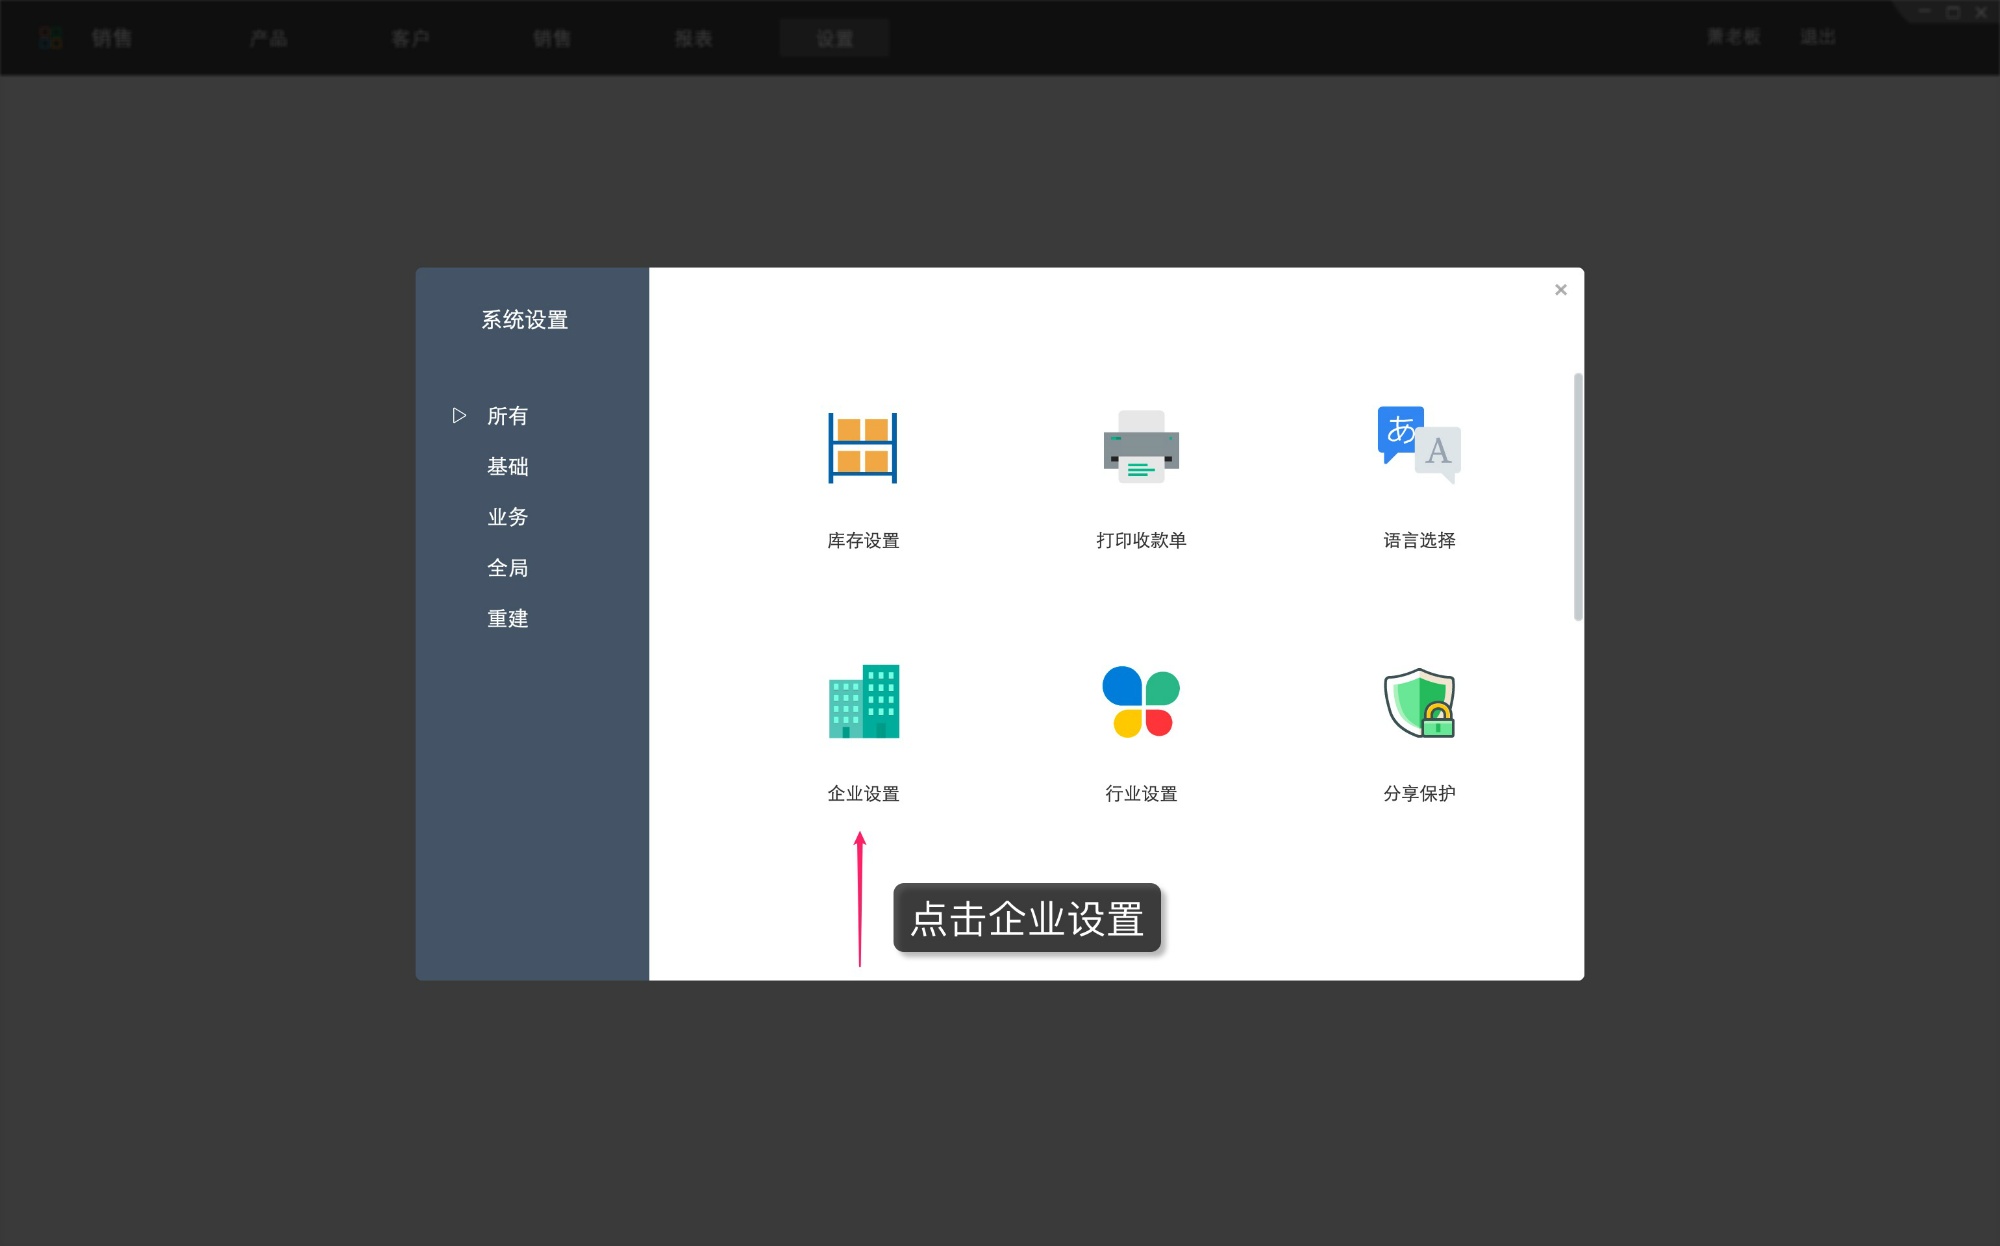Expand the 所有 category triangle
Image resolution: width=2000 pixels, height=1246 pixels.
(x=460, y=415)
